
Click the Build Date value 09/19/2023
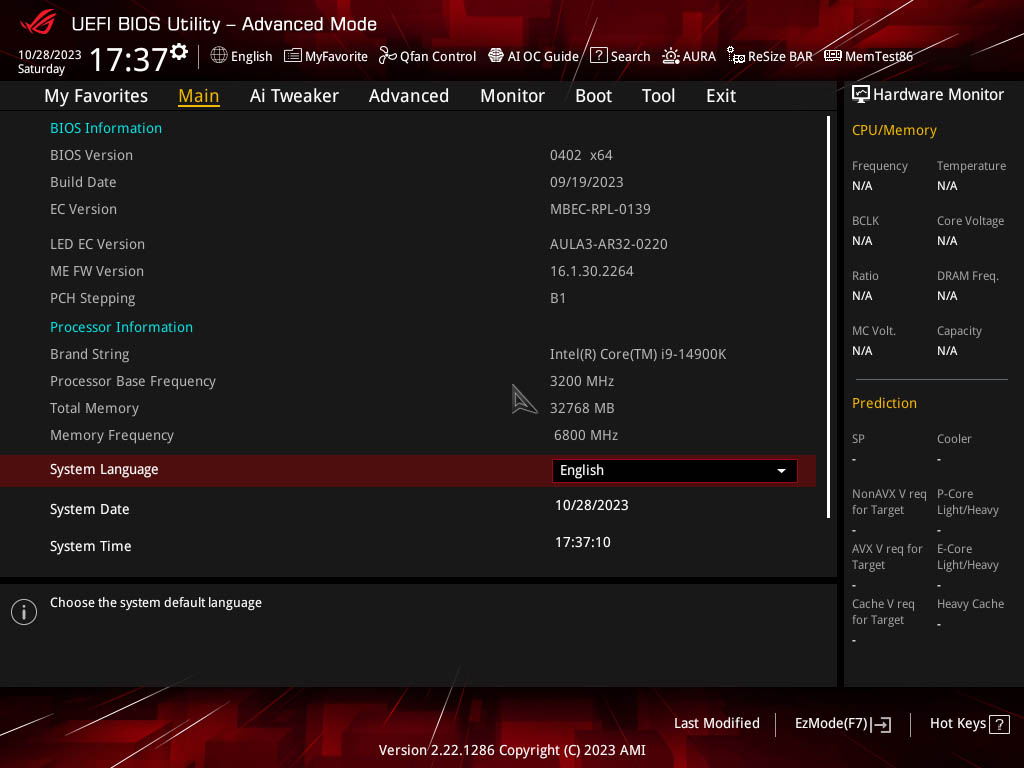(586, 182)
